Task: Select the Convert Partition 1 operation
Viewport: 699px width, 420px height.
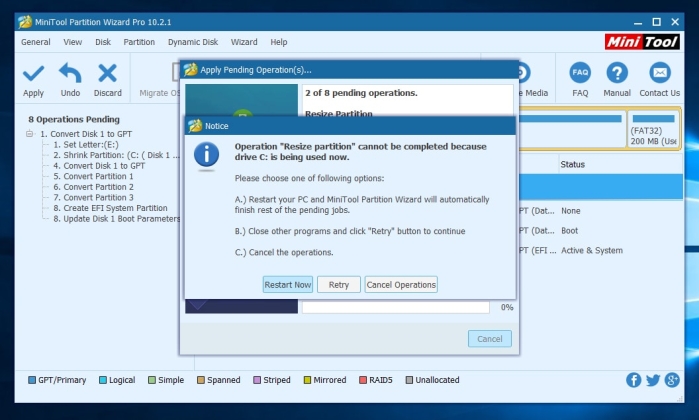Action: click(x=93, y=176)
